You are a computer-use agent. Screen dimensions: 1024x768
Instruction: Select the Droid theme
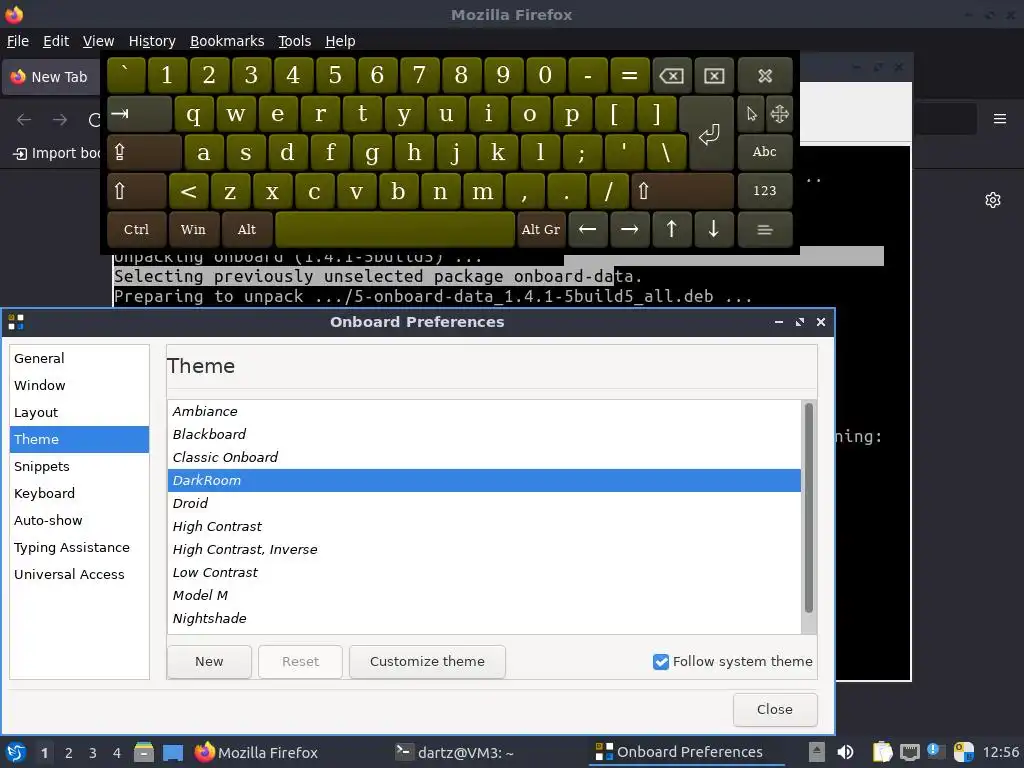click(484, 504)
